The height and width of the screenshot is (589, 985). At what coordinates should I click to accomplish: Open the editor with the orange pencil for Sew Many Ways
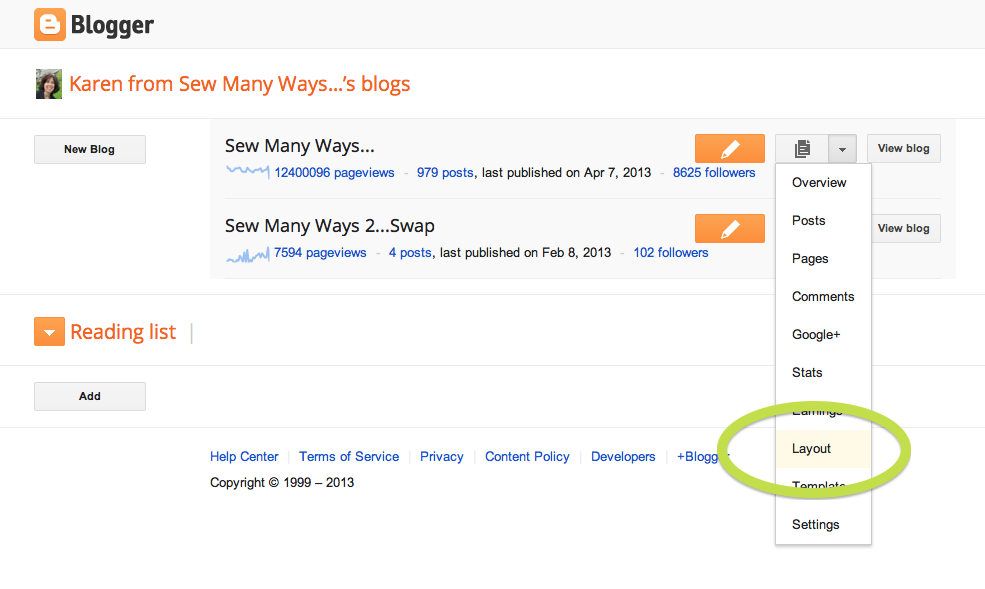pos(729,148)
